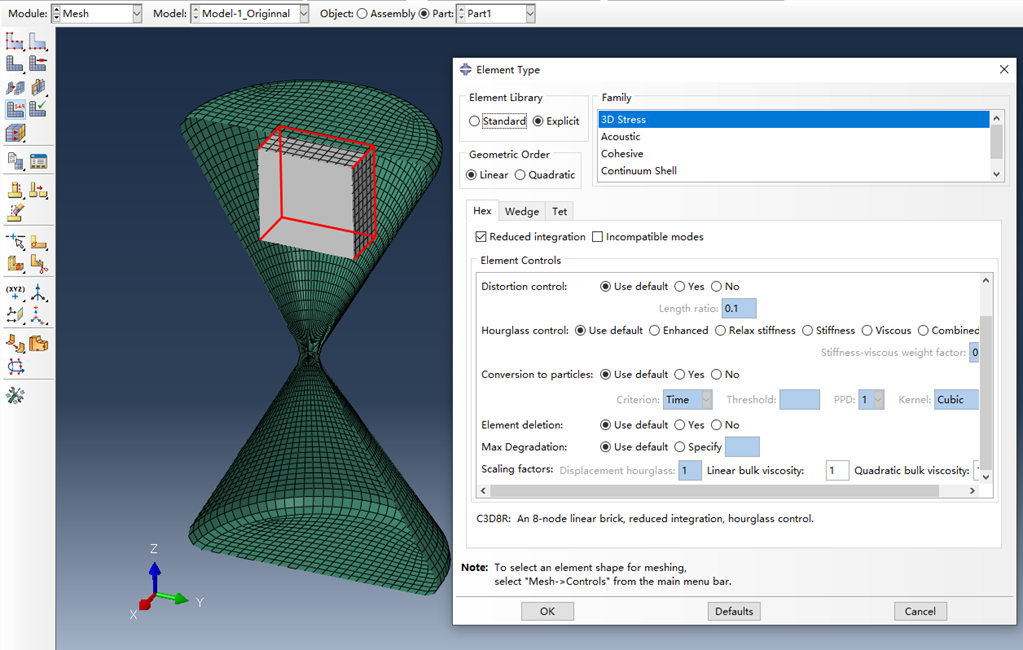
Task: Open the Module dropdown showing Mesh
Action: coord(96,14)
